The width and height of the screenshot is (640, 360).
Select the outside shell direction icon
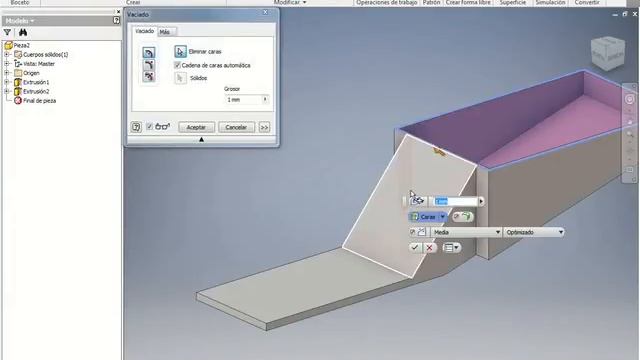pos(149,64)
